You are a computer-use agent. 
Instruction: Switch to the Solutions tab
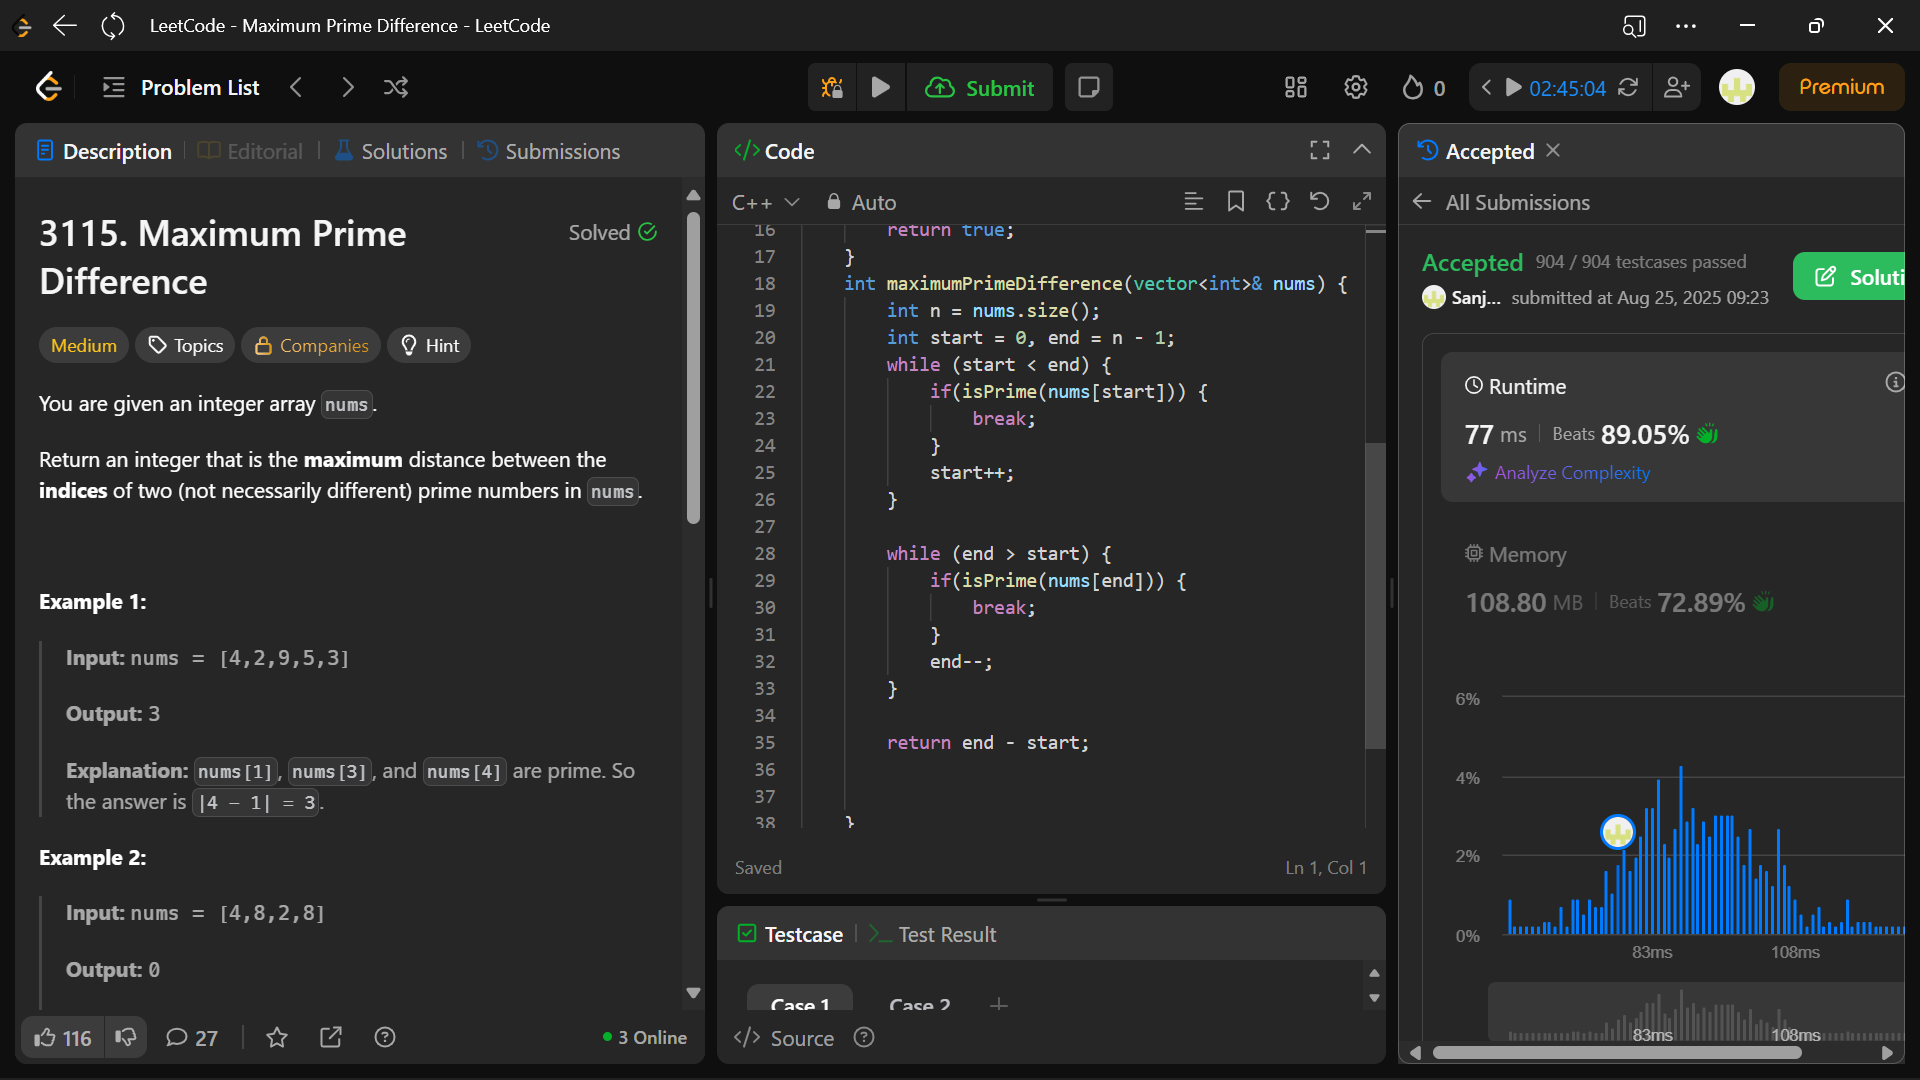(x=392, y=151)
